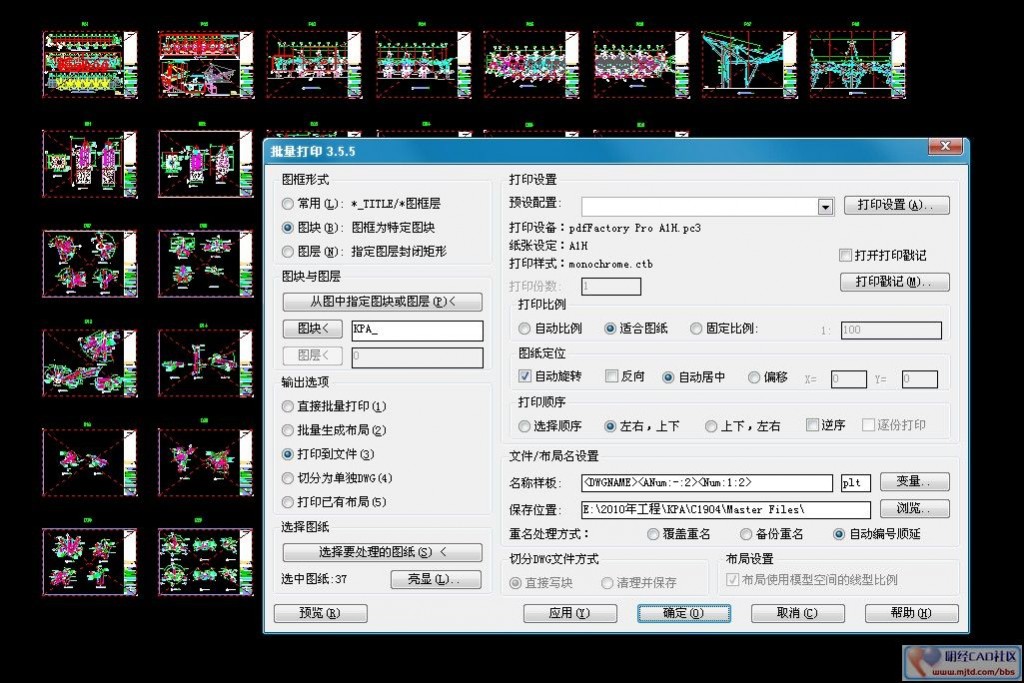Click the 打印设置(A) button
Image resolution: width=1024 pixels, height=683 pixels.
pyautogui.click(x=896, y=205)
